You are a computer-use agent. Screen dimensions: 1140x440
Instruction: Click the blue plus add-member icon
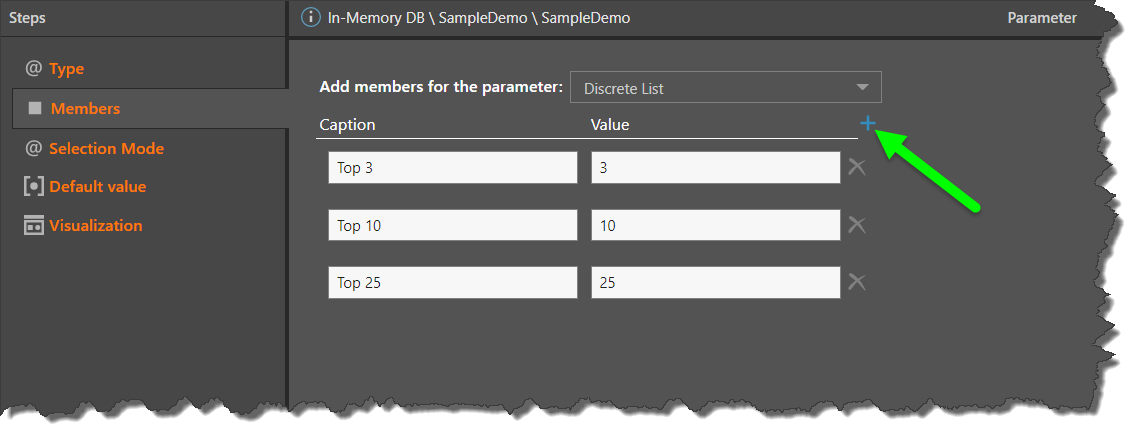(x=867, y=123)
